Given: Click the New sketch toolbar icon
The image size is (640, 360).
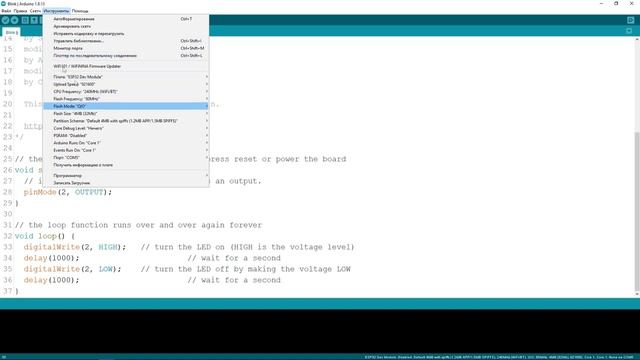Looking at the screenshot, I should 25,20.
